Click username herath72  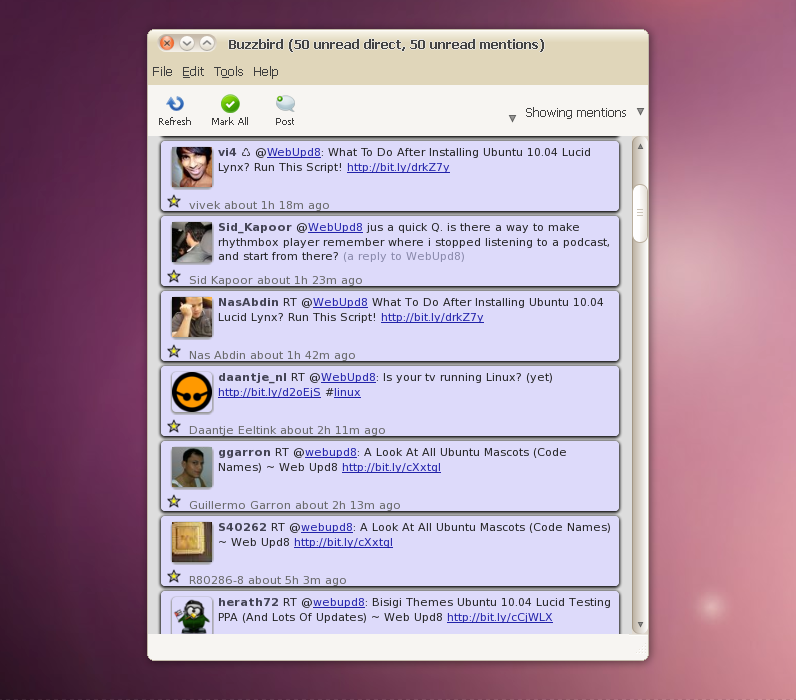248,603
